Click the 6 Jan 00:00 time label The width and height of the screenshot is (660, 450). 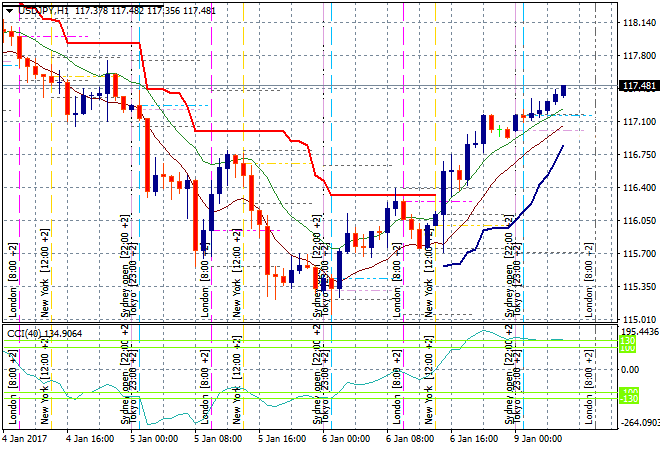click(346, 439)
